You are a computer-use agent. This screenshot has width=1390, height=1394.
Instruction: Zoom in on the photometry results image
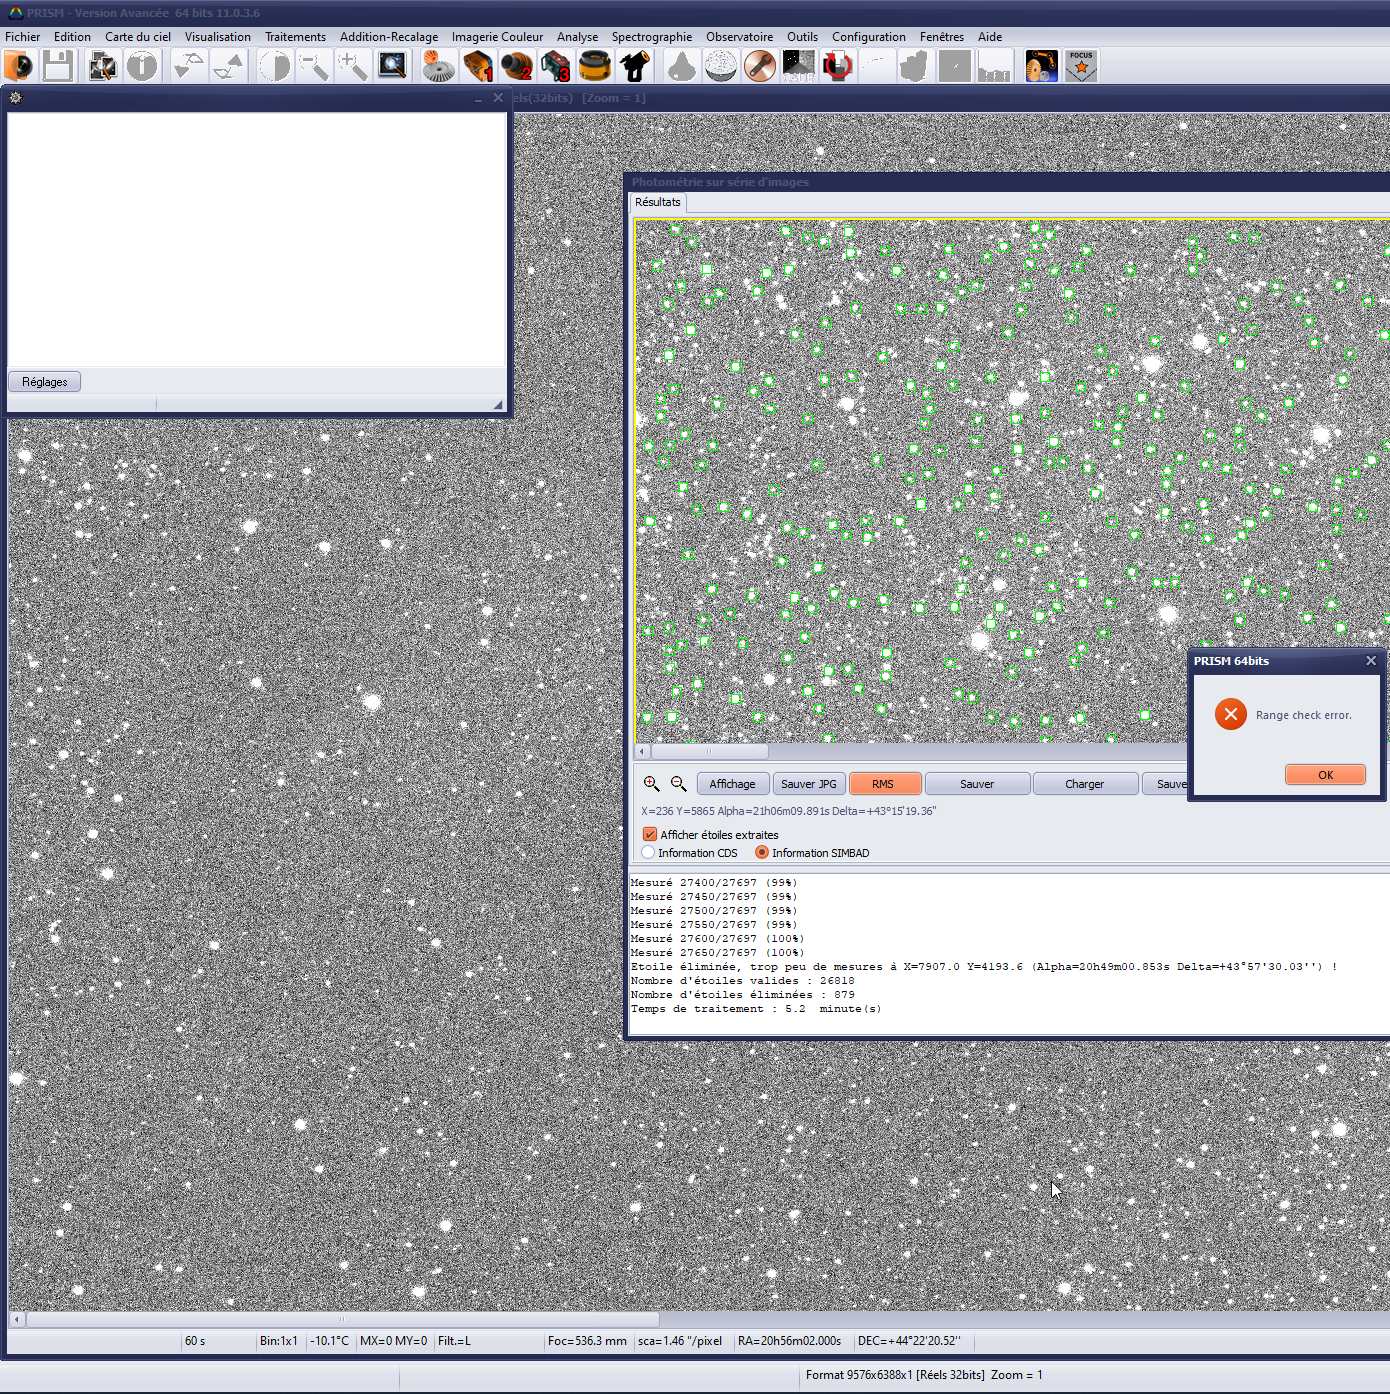pos(652,784)
